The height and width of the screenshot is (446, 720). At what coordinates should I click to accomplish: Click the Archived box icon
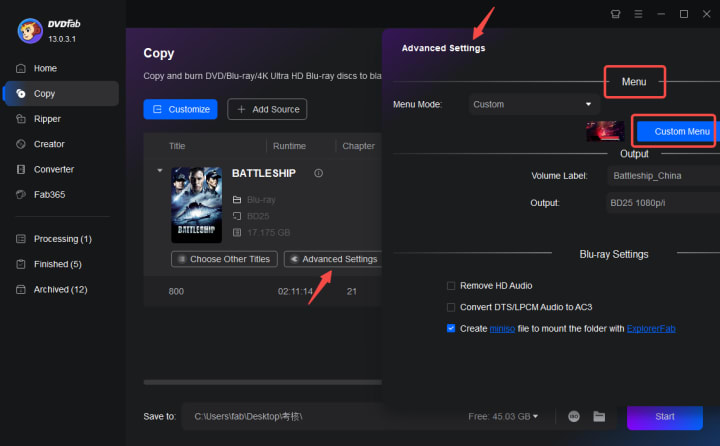(21, 289)
